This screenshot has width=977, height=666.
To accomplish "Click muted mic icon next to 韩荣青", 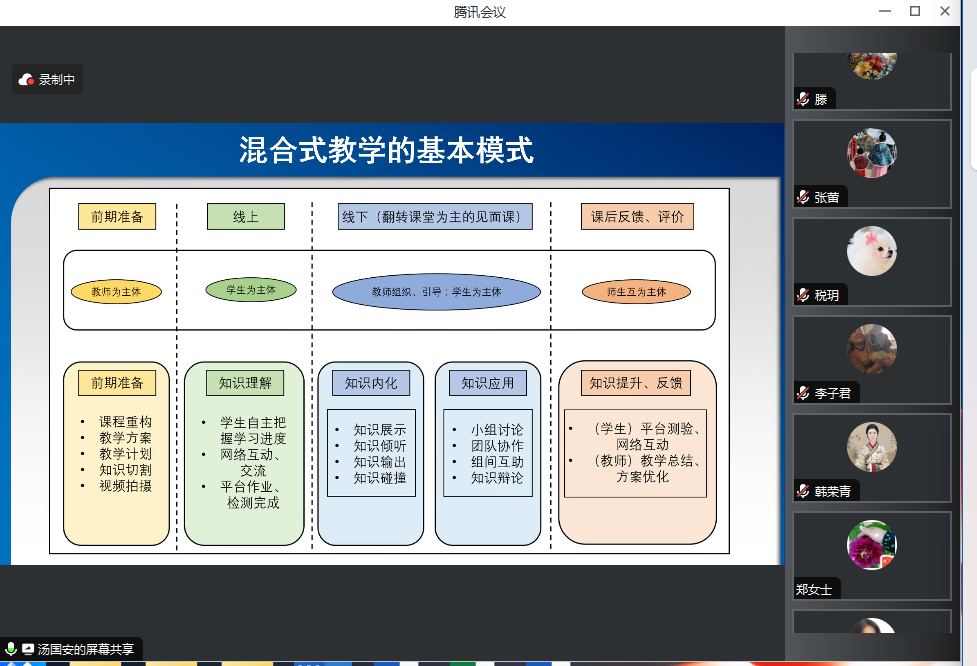I will tap(803, 491).
